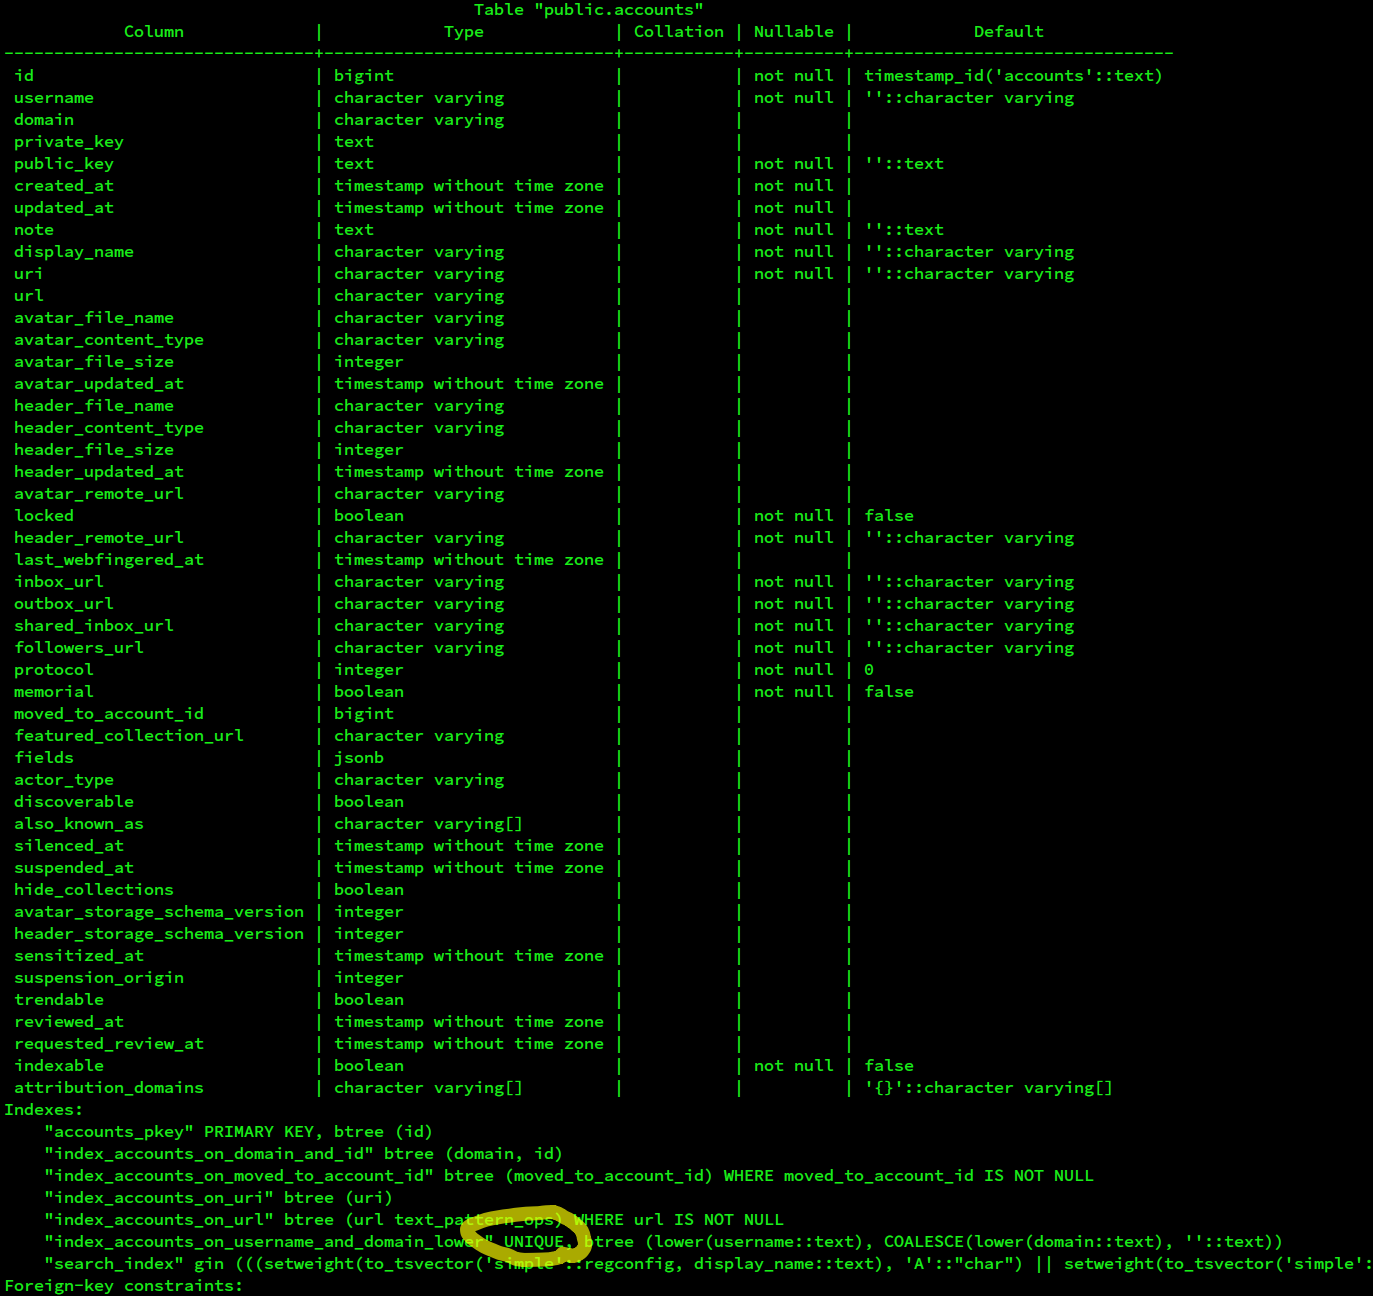The height and width of the screenshot is (1296, 1373).
Task: Select the Indexes section label
Action: tap(43, 1109)
